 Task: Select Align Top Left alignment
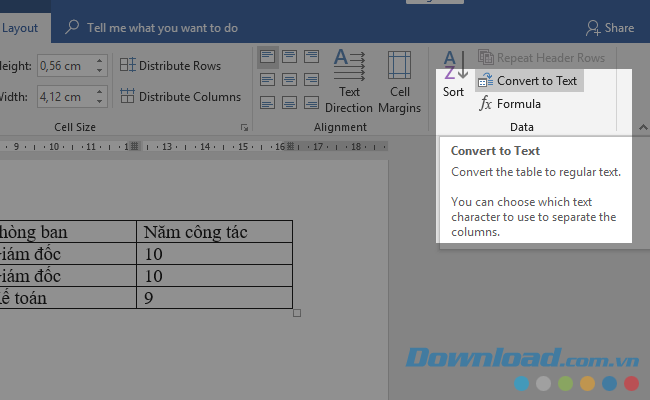click(268, 57)
